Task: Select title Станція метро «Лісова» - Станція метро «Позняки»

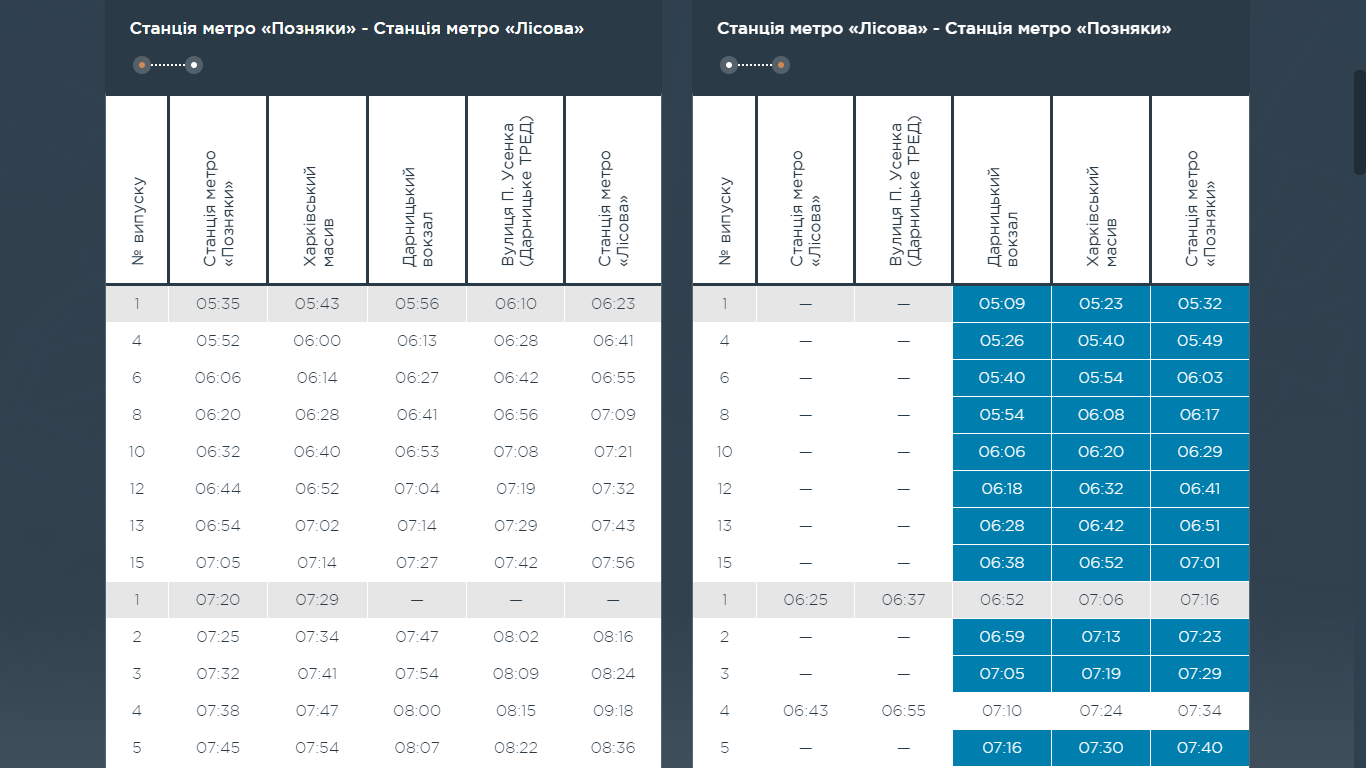Action: [944, 29]
